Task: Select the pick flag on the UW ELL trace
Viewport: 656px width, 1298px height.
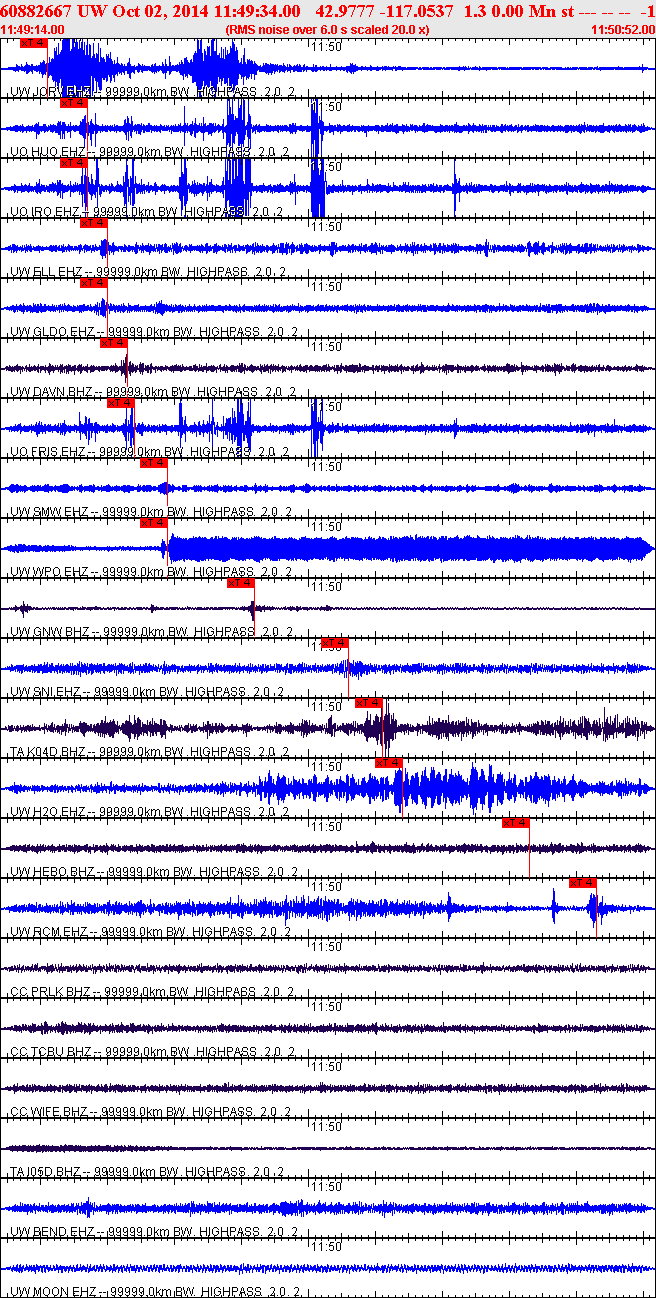Action: click(x=93, y=223)
